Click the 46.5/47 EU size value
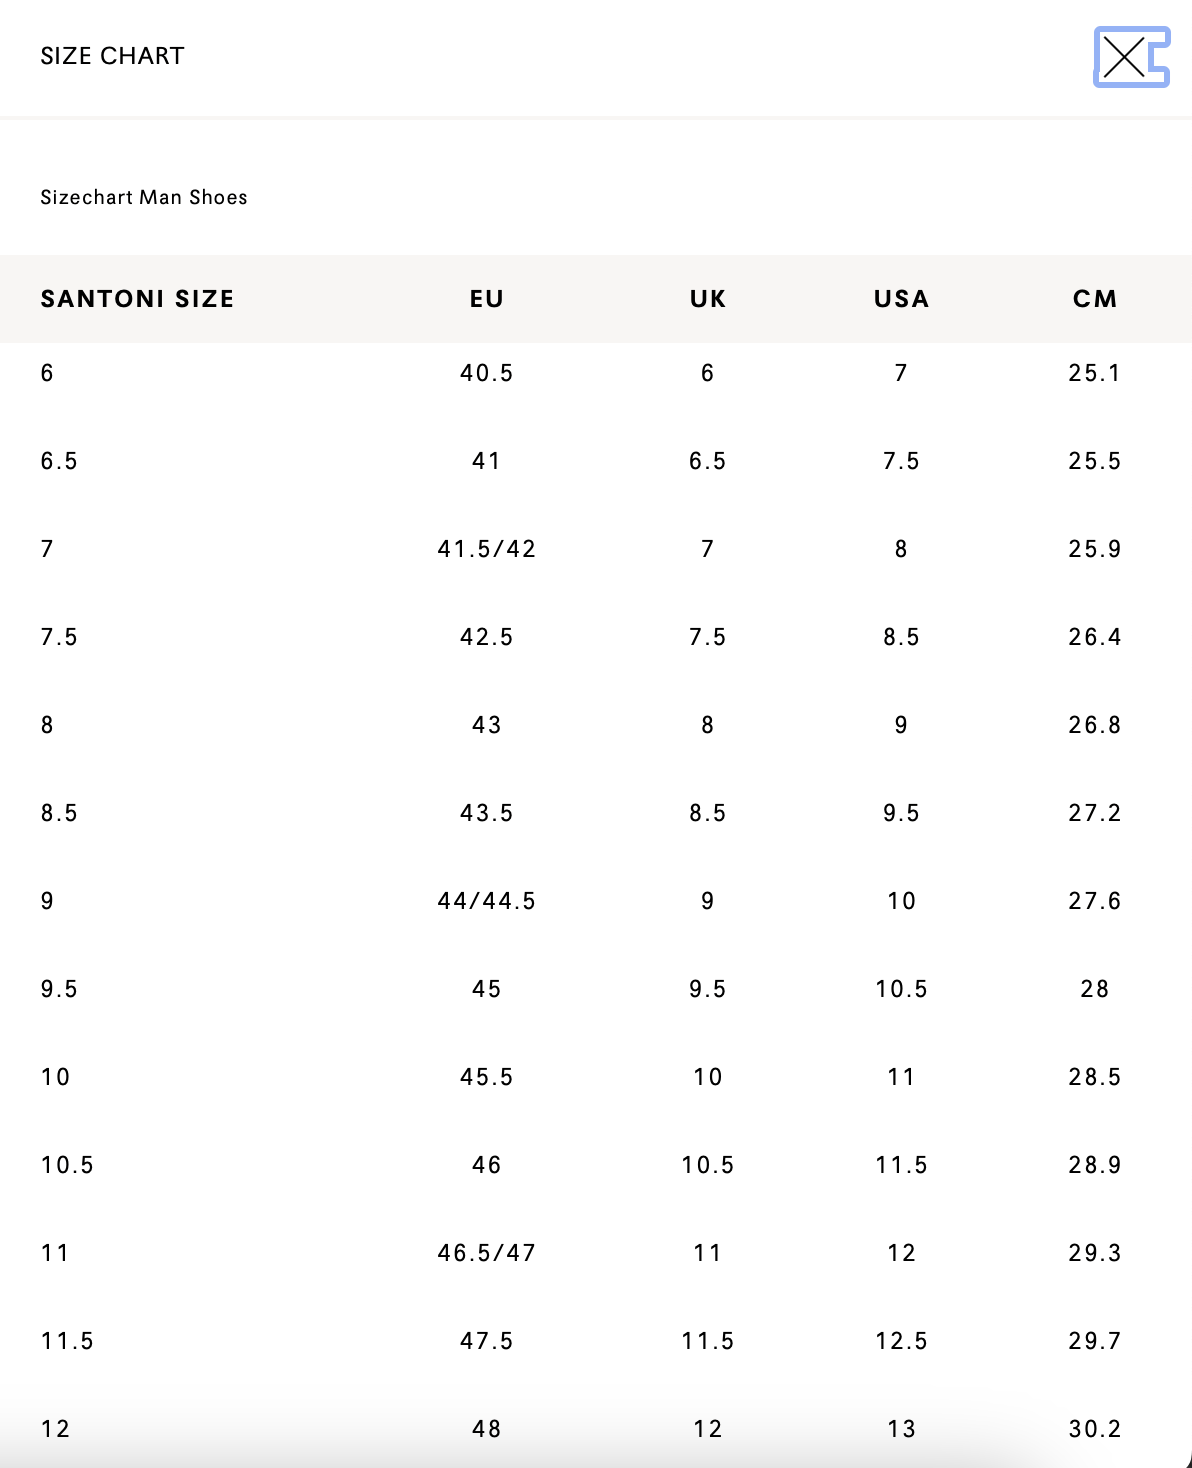This screenshot has width=1192, height=1468. (487, 1253)
